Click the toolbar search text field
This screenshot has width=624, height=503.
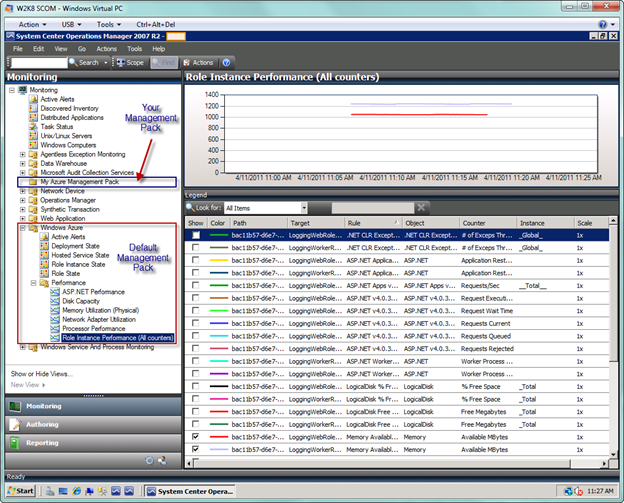point(39,63)
